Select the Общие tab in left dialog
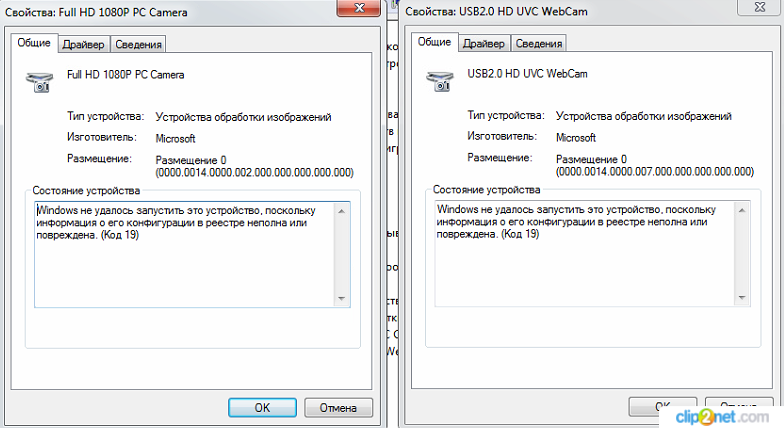 34,43
